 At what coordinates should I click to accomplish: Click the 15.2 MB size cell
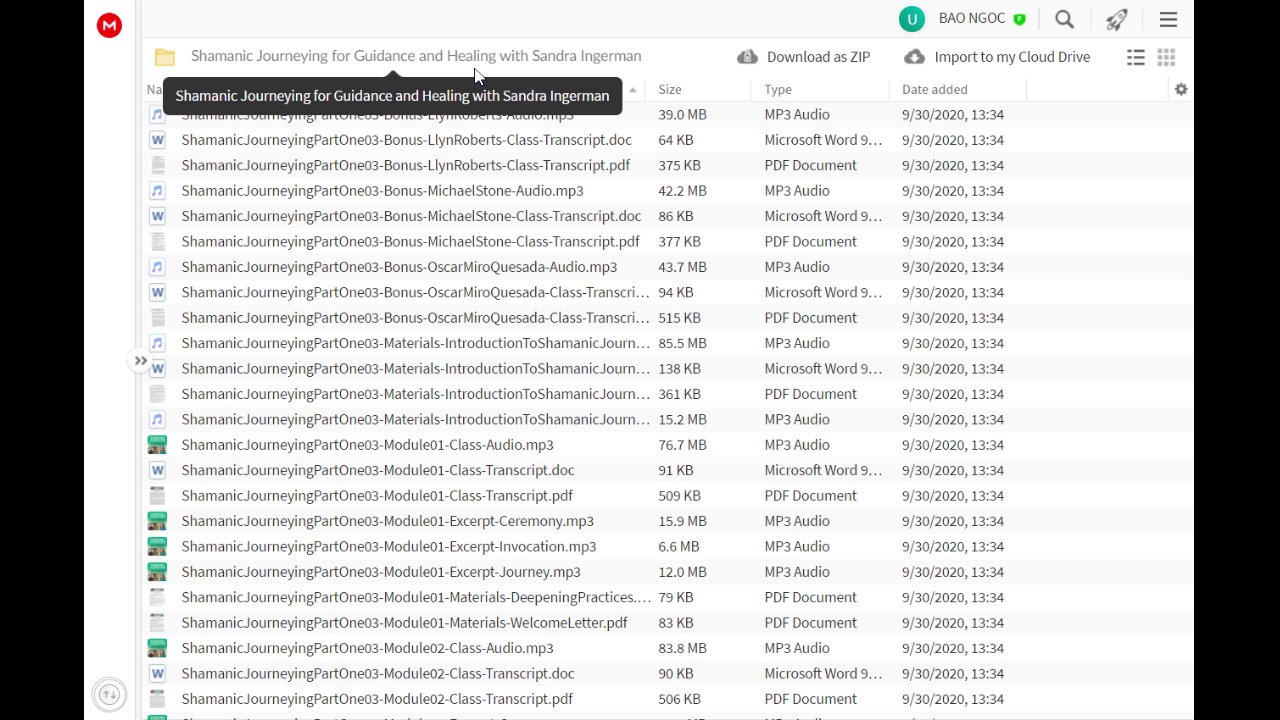(682, 419)
